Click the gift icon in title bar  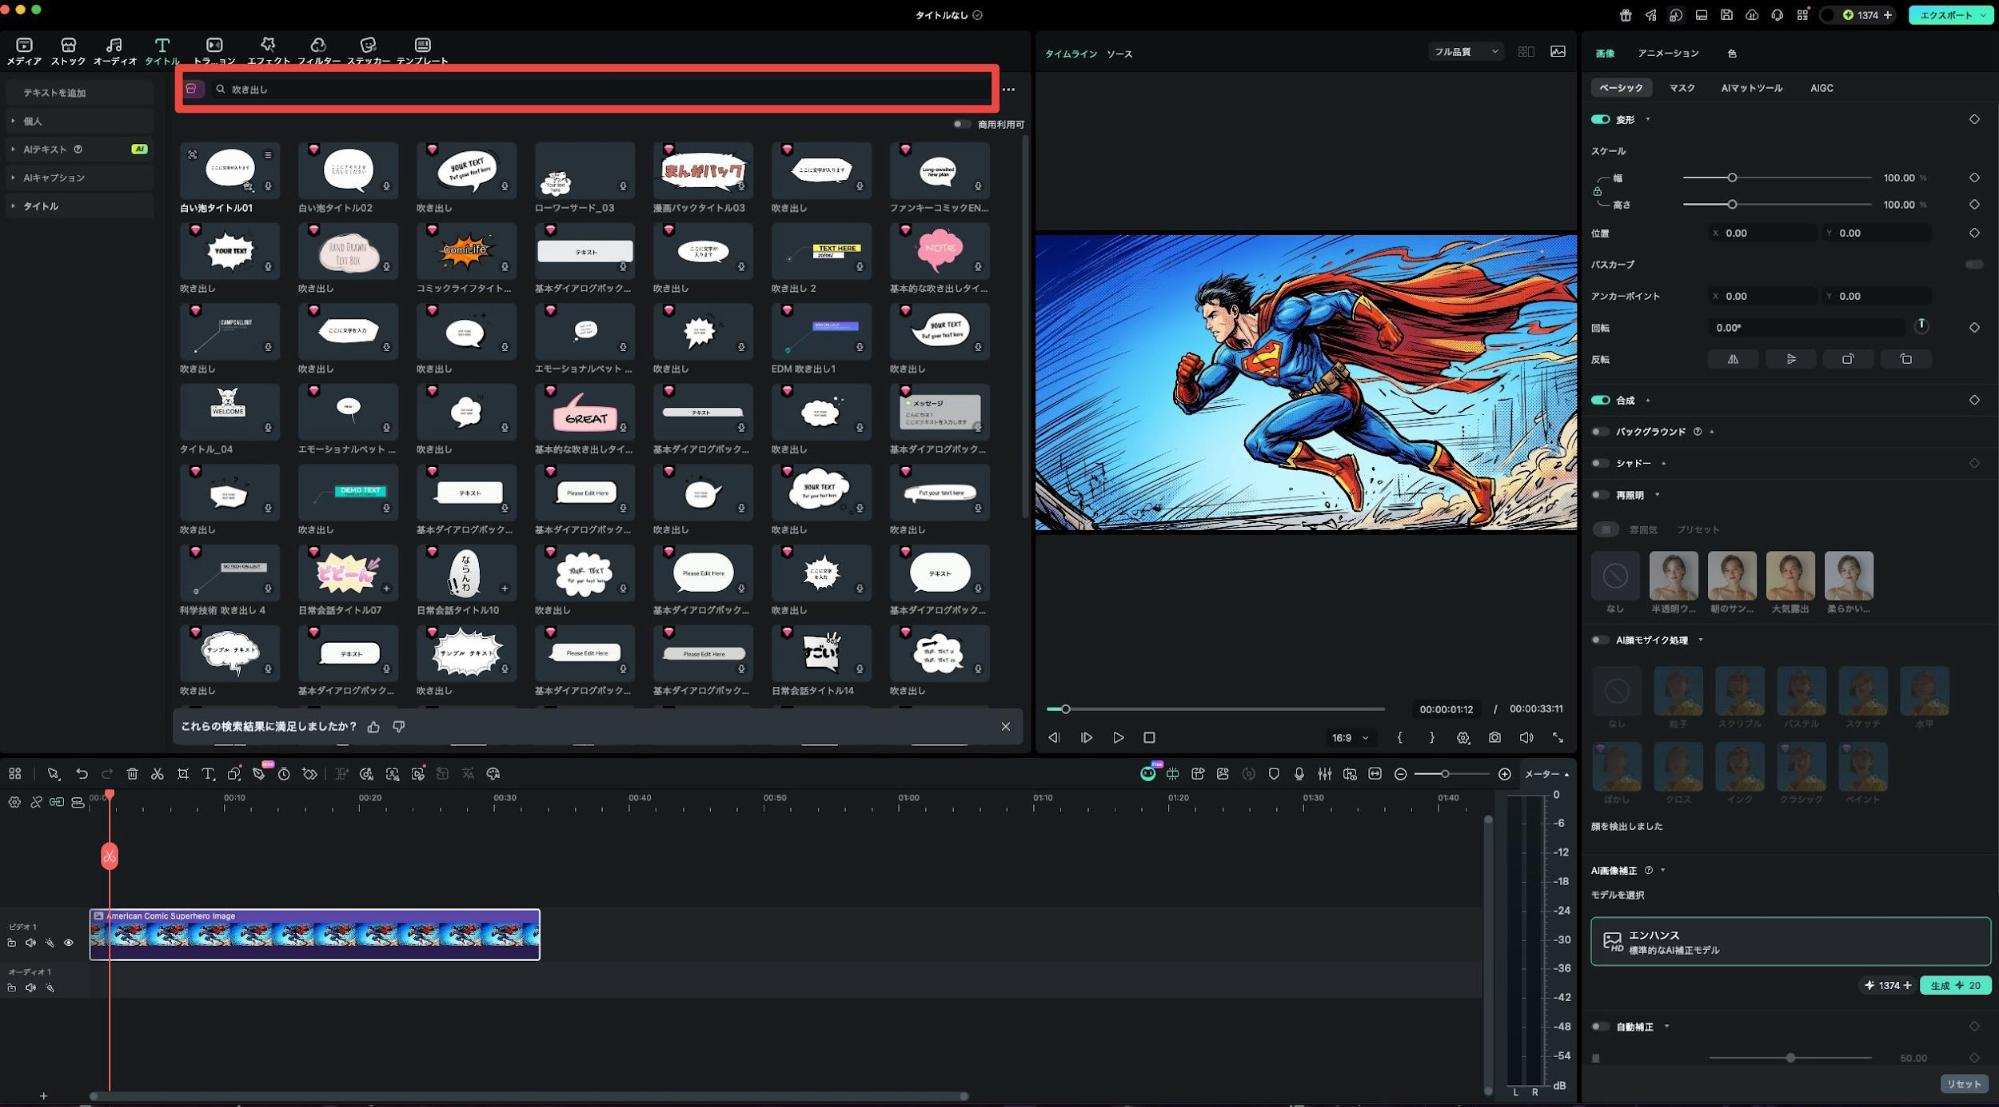tap(1625, 15)
